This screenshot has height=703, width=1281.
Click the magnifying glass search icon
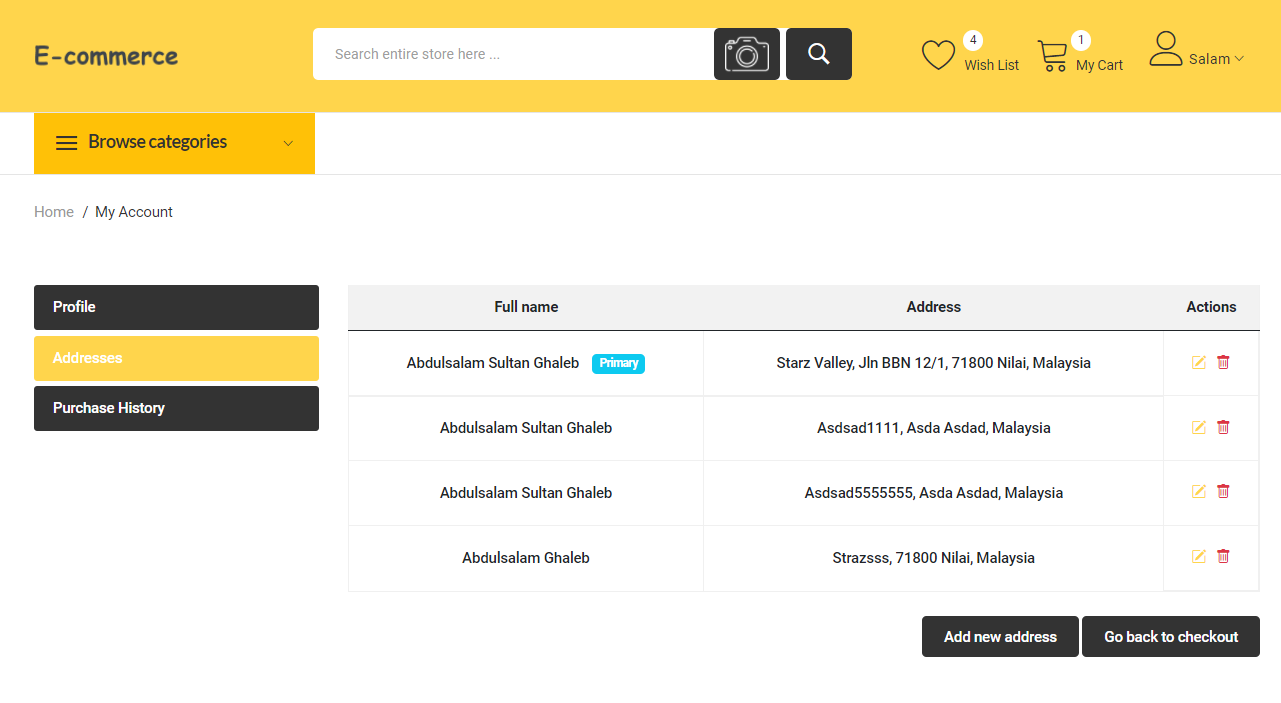[x=818, y=53]
